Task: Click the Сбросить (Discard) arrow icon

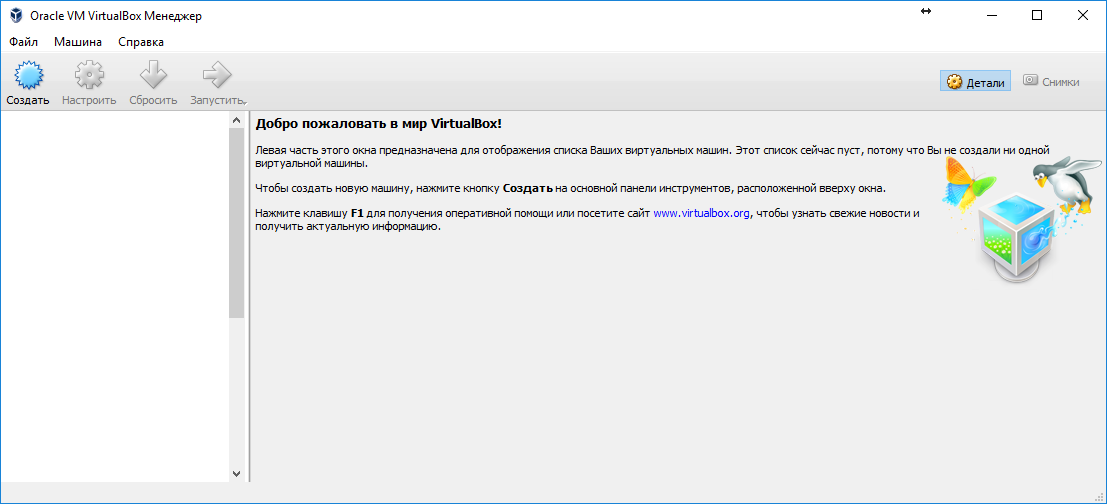Action: [153, 75]
